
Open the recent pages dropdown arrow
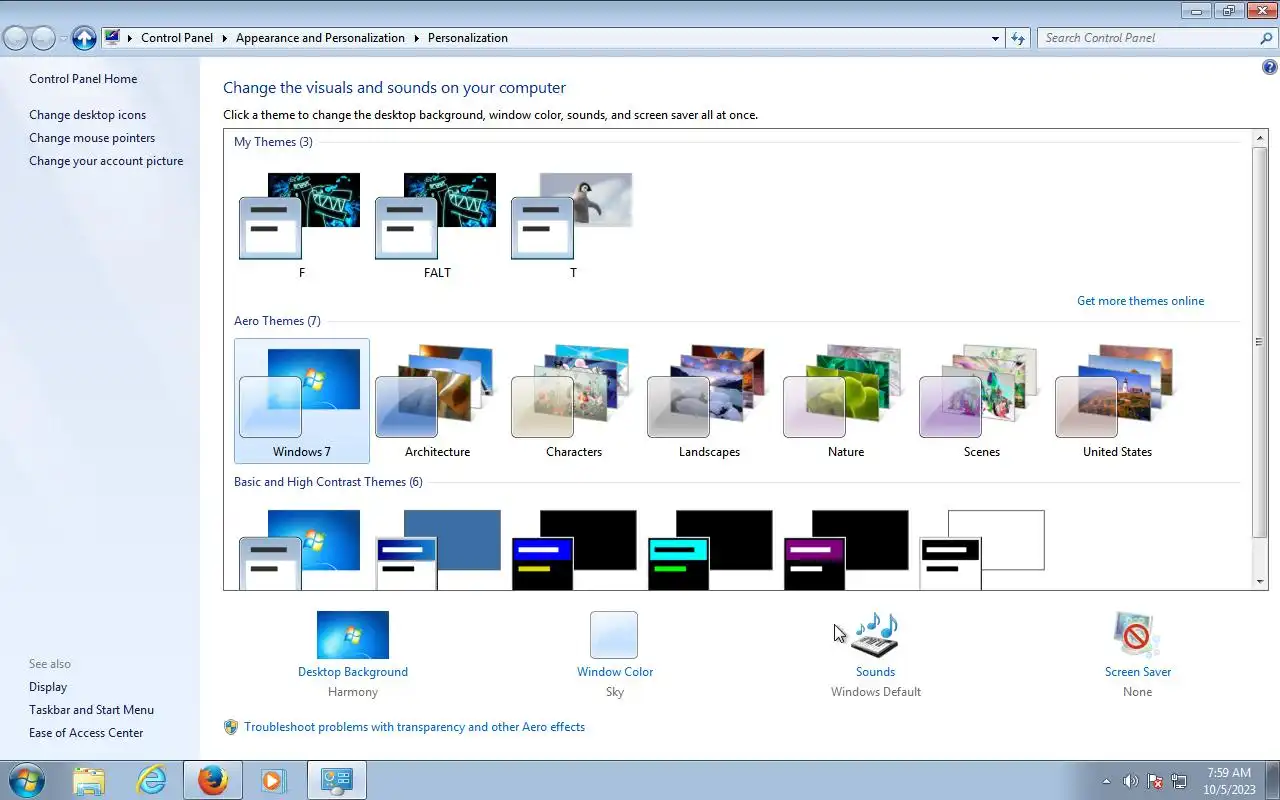[63, 39]
